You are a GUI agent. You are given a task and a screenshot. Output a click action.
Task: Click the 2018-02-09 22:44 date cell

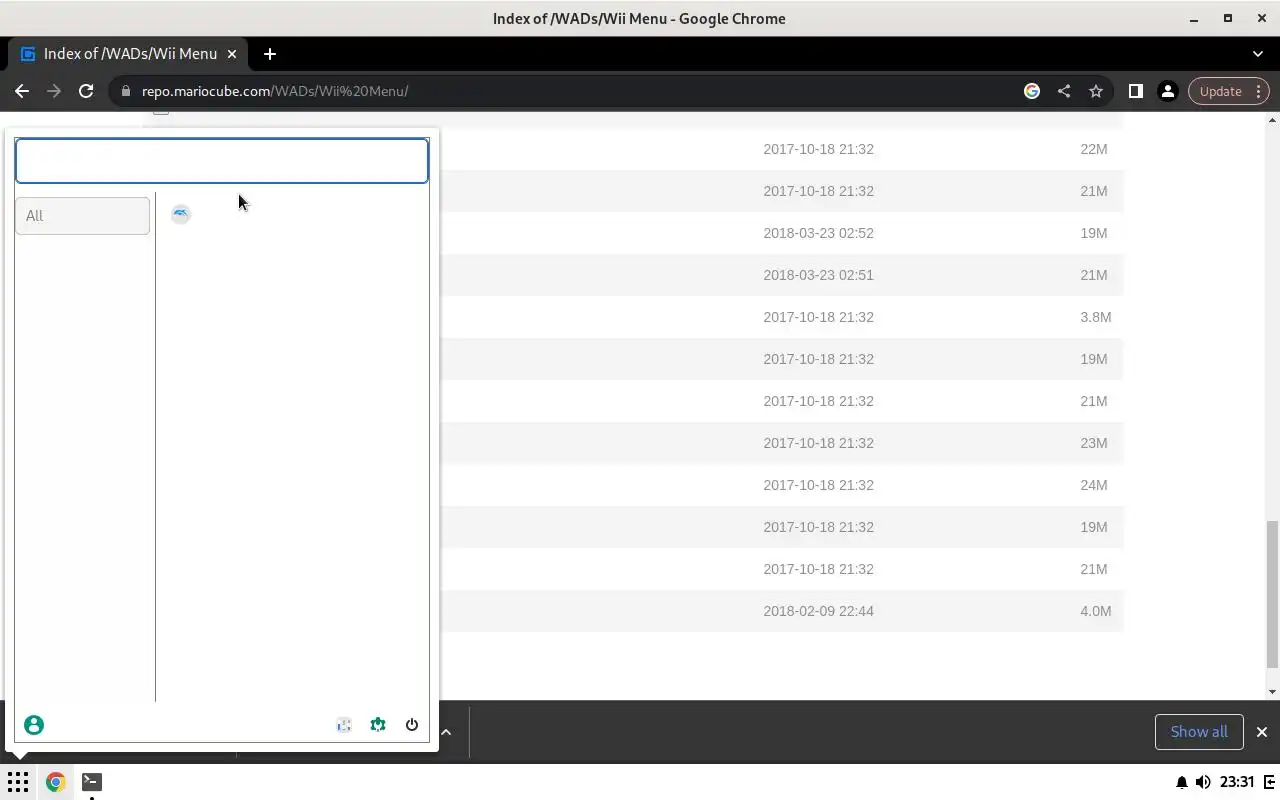818,611
